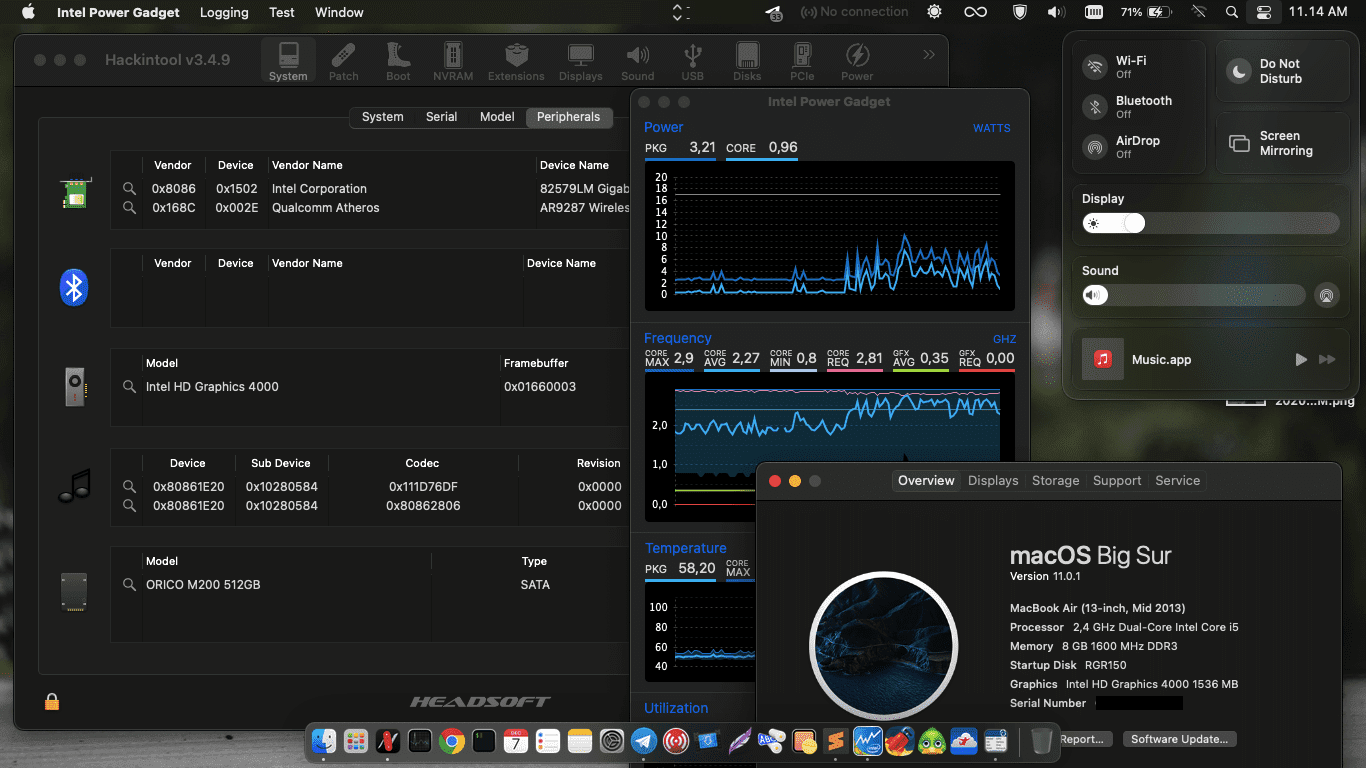Image resolution: width=1366 pixels, height=768 pixels.
Task: Open the NVRAM section in Hackintool
Action: point(453,61)
